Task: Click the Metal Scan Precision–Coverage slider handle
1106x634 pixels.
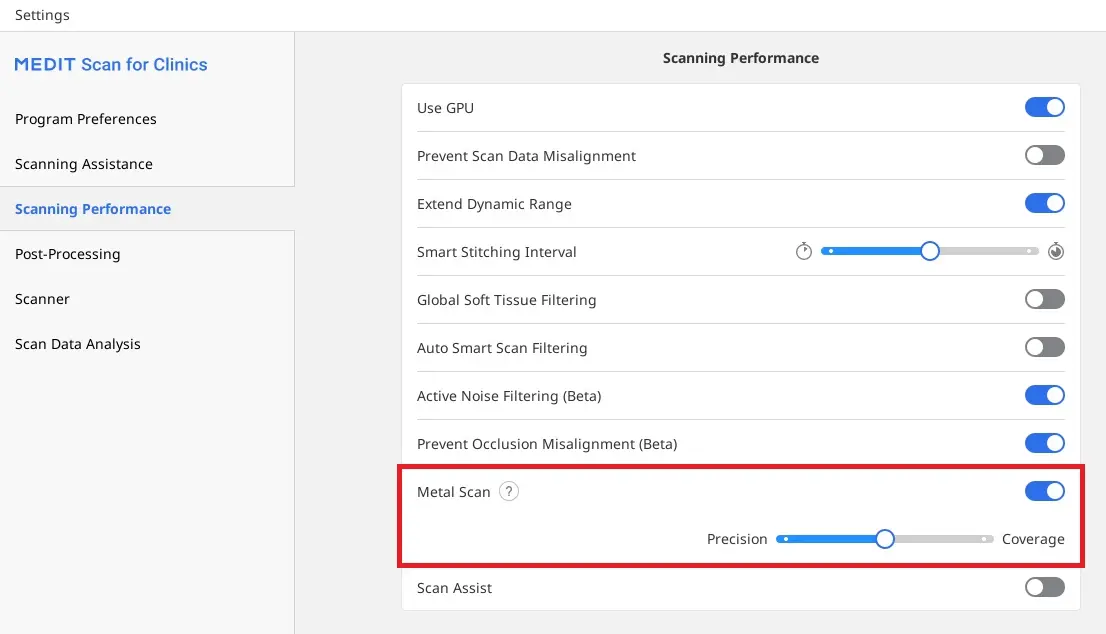Action: tap(885, 539)
